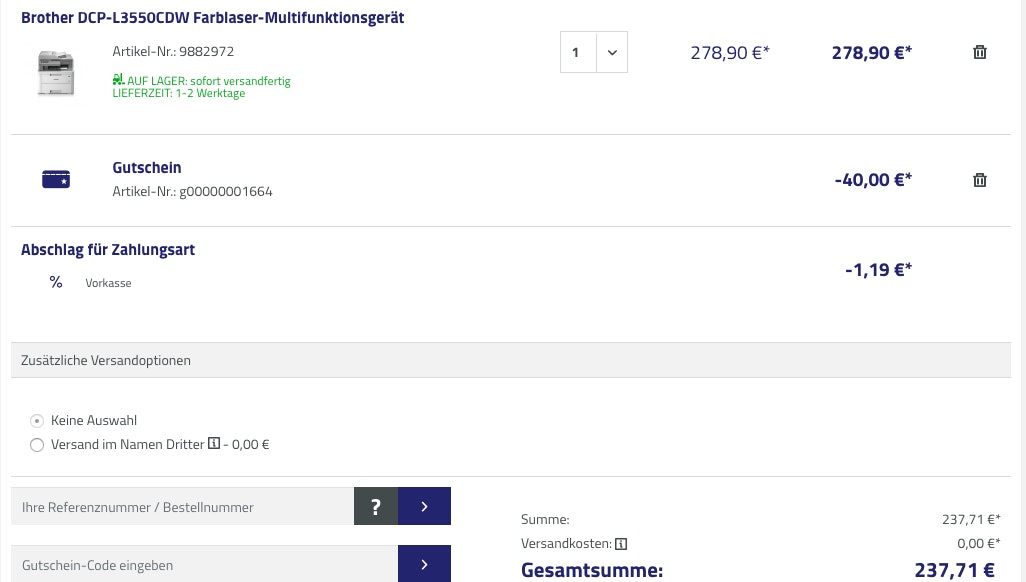The image size is (1026, 582).
Task: Click the Brother printer thumbnail image
Action: (x=56, y=72)
